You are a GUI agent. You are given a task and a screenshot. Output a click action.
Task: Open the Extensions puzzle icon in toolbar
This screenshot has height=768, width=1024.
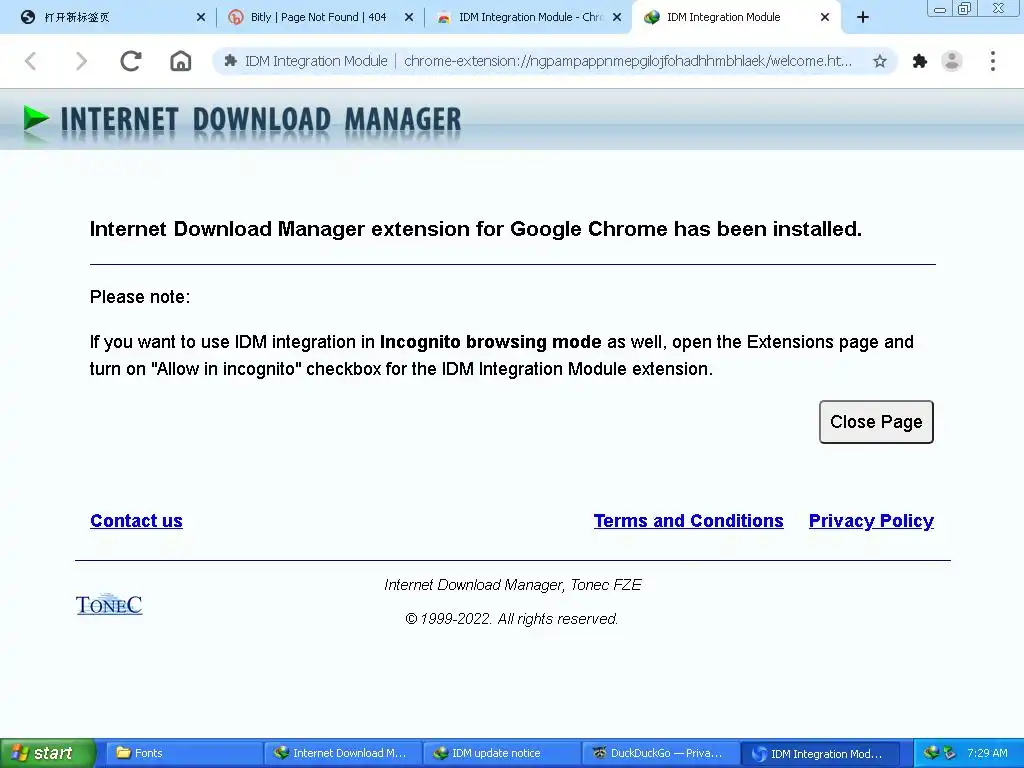coord(920,61)
